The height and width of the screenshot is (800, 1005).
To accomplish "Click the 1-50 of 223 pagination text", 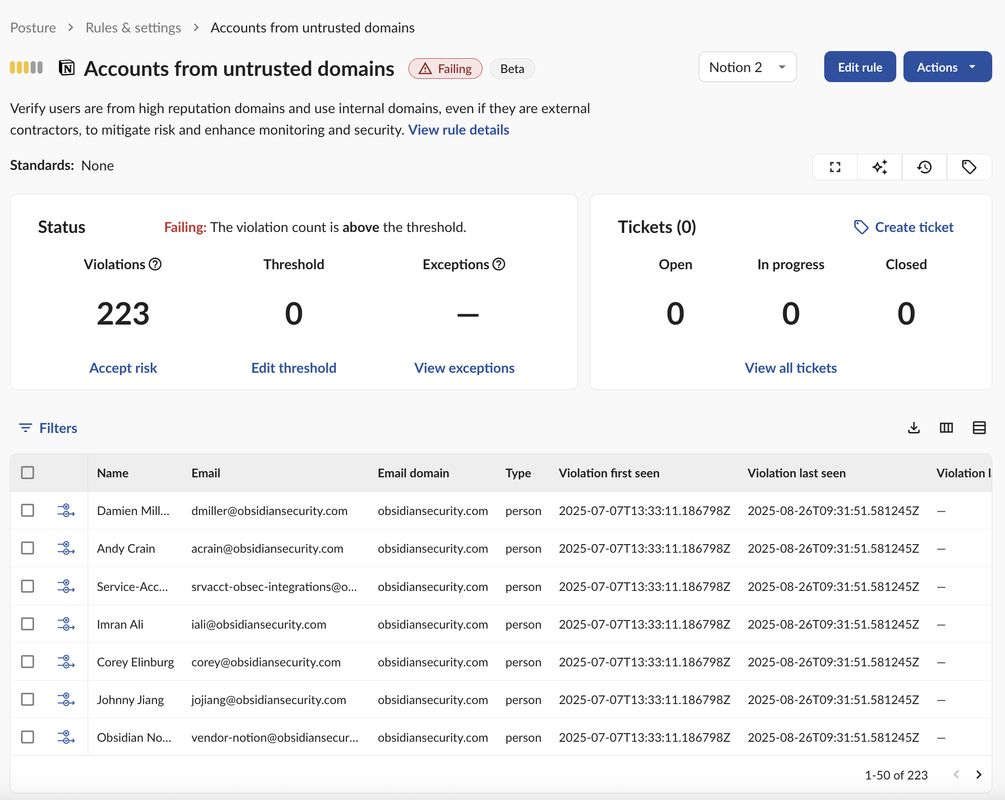I will point(896,775).
